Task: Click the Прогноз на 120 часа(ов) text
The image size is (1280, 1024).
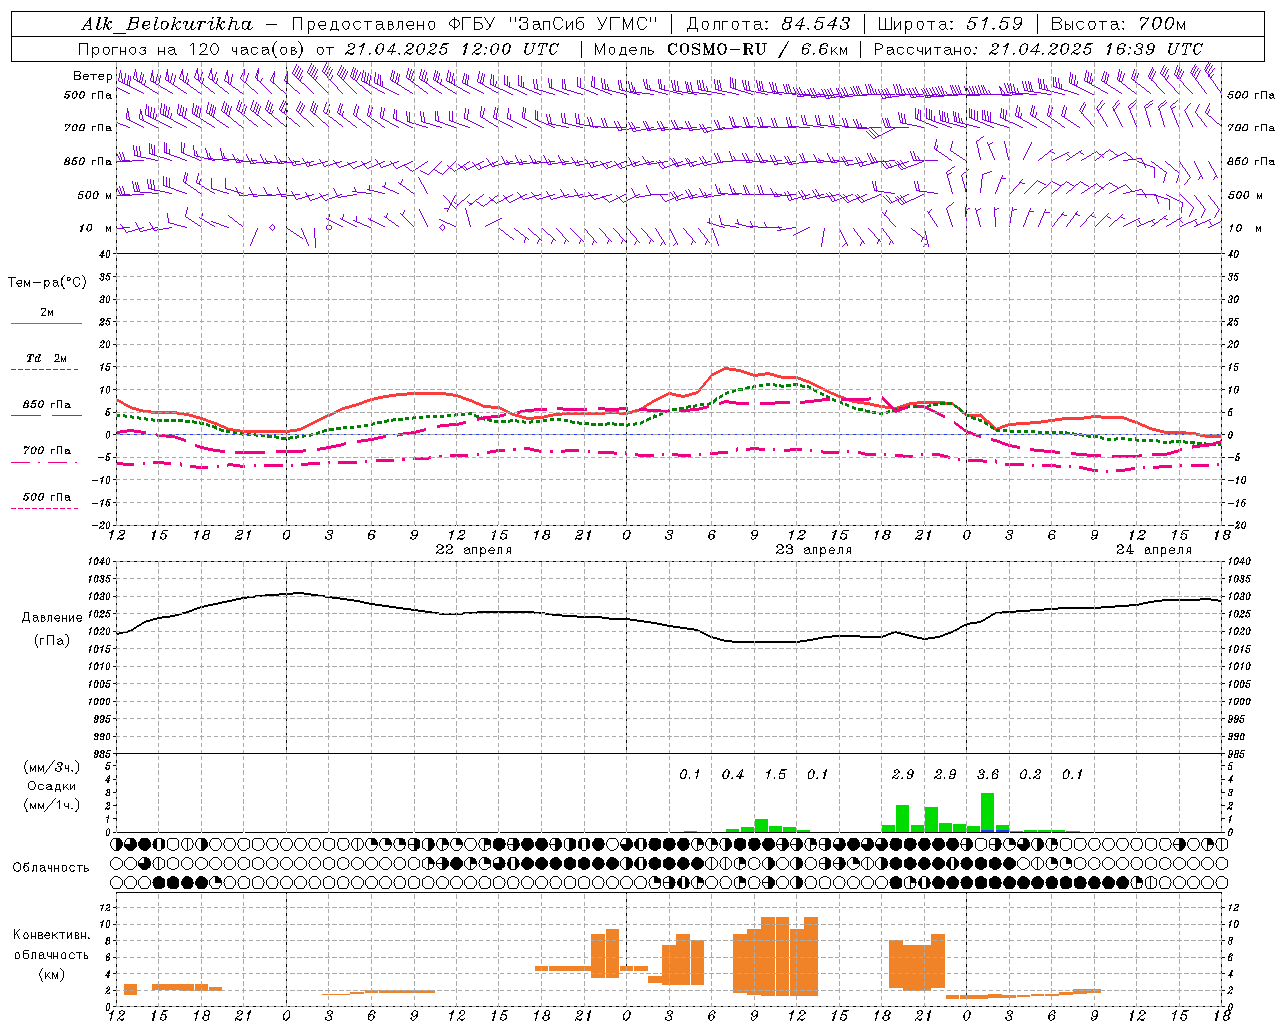Action: (x=192, y=49)
